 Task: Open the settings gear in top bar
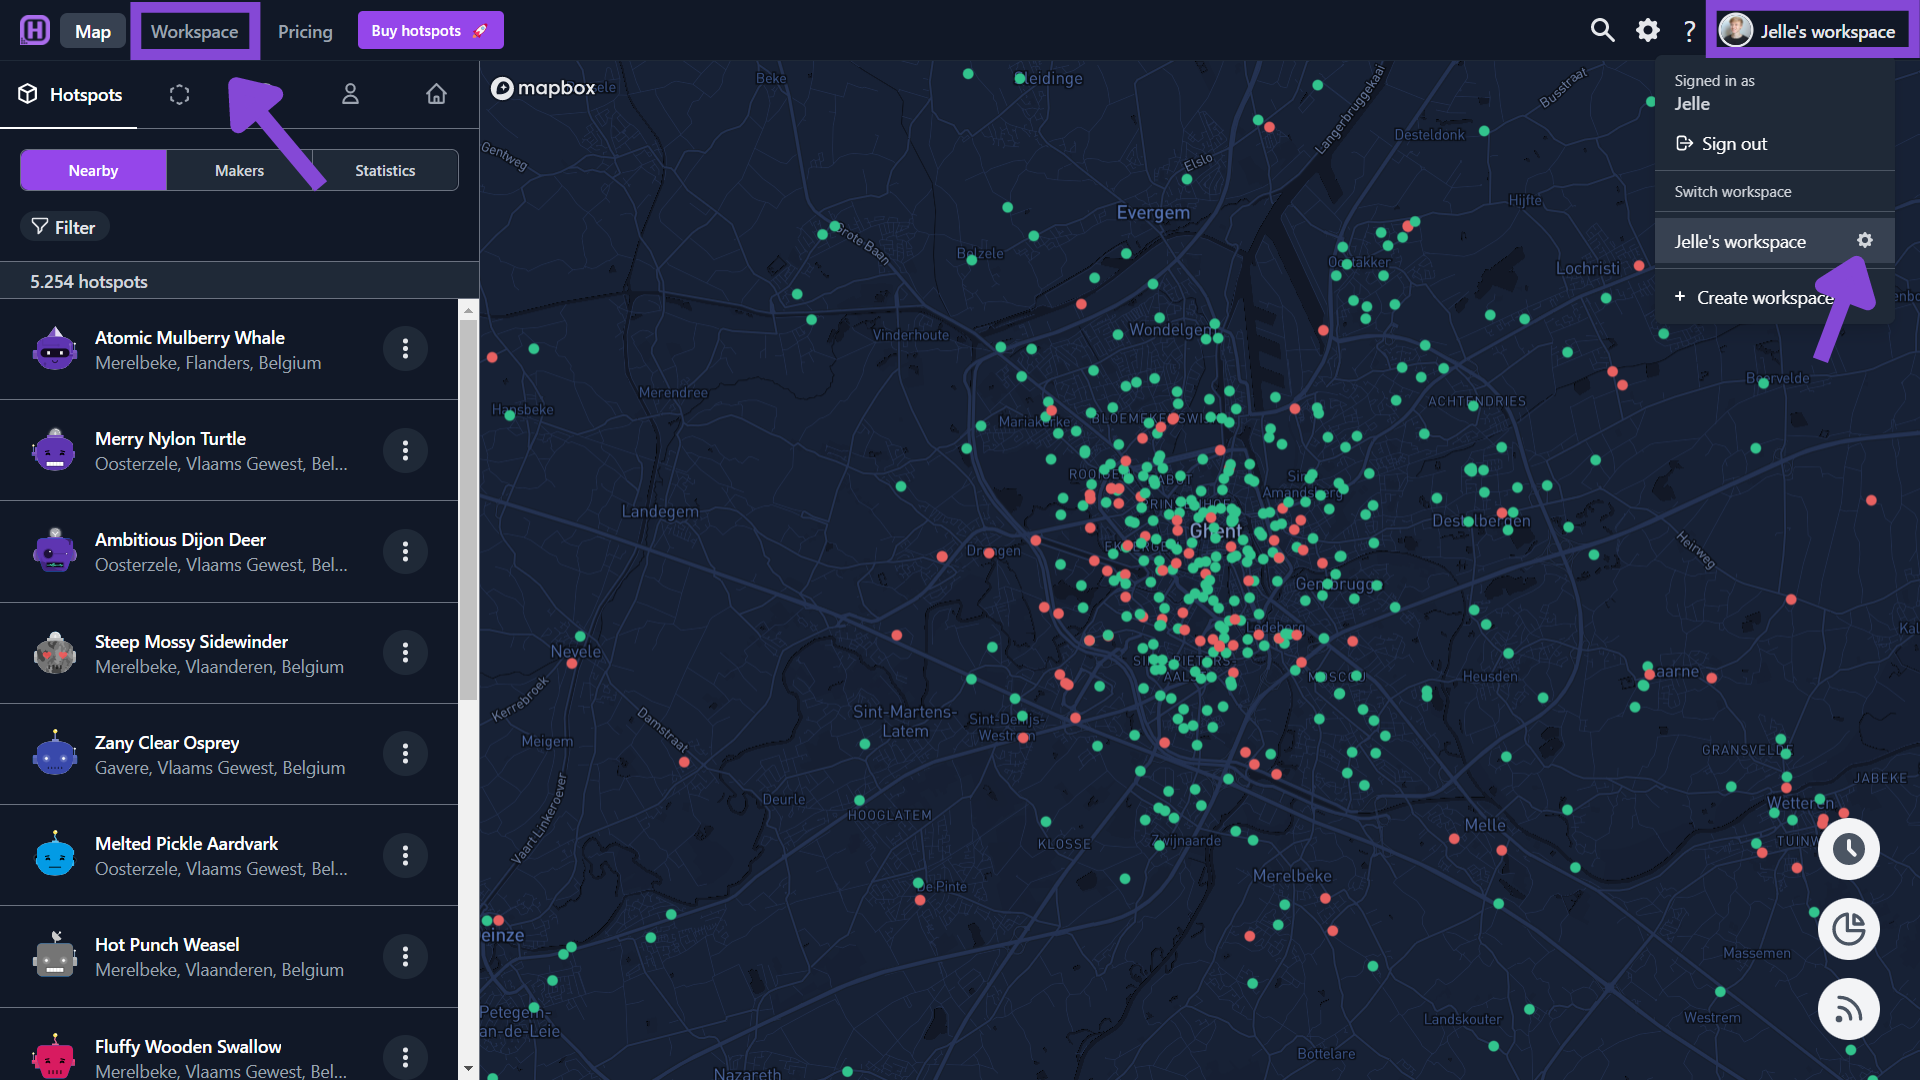pyautogui.click(x=1648, y=30)
